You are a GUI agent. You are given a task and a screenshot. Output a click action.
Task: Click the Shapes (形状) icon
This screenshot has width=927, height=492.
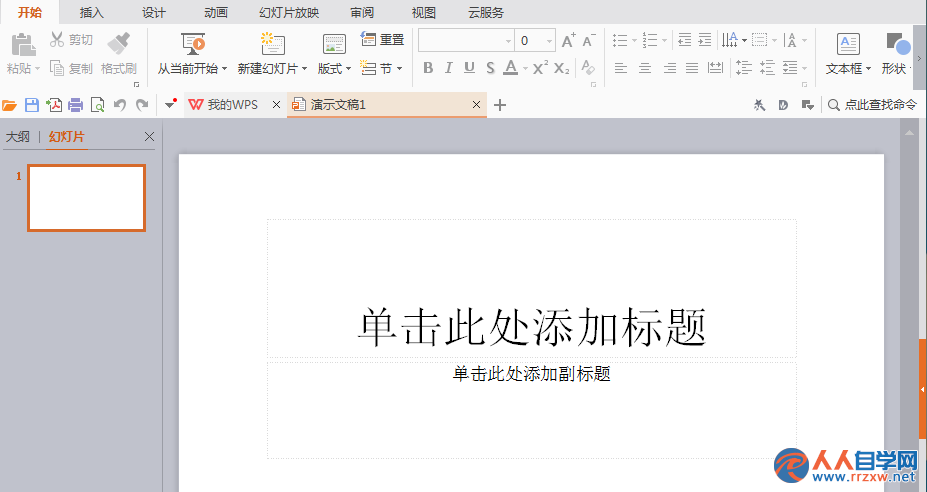[897, 44]
